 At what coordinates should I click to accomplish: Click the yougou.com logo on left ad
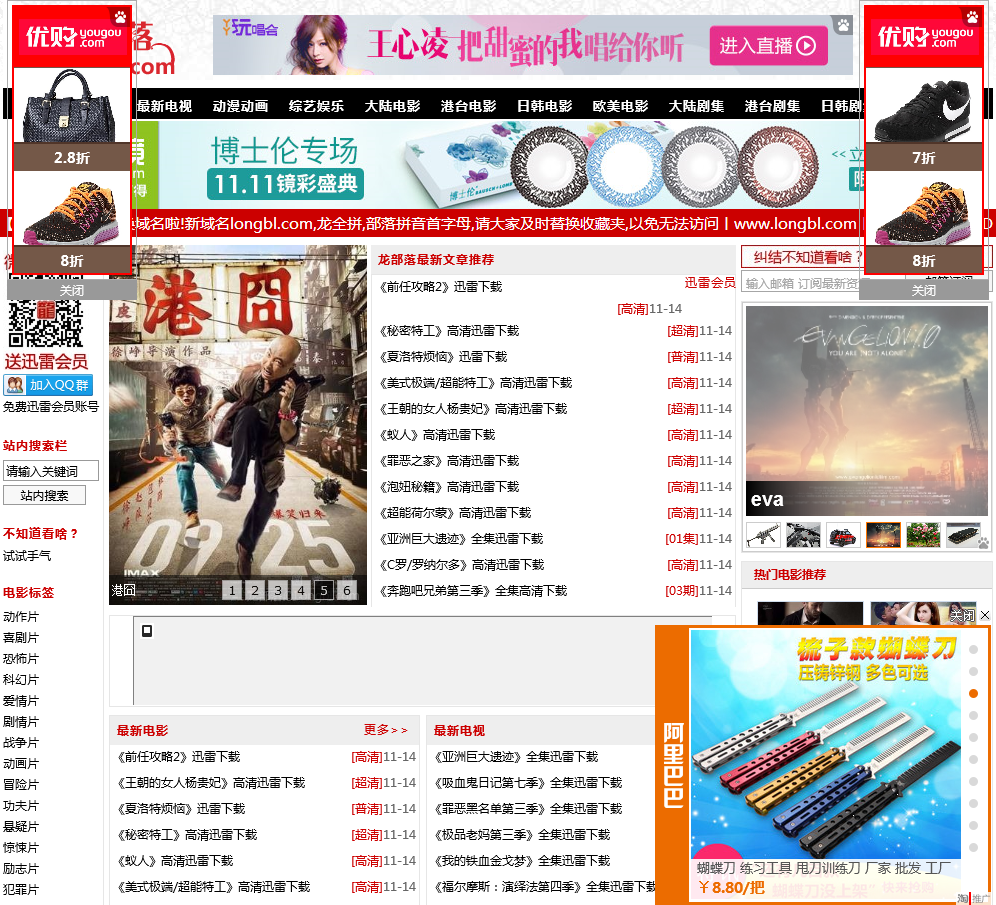[x=72, y=37]
